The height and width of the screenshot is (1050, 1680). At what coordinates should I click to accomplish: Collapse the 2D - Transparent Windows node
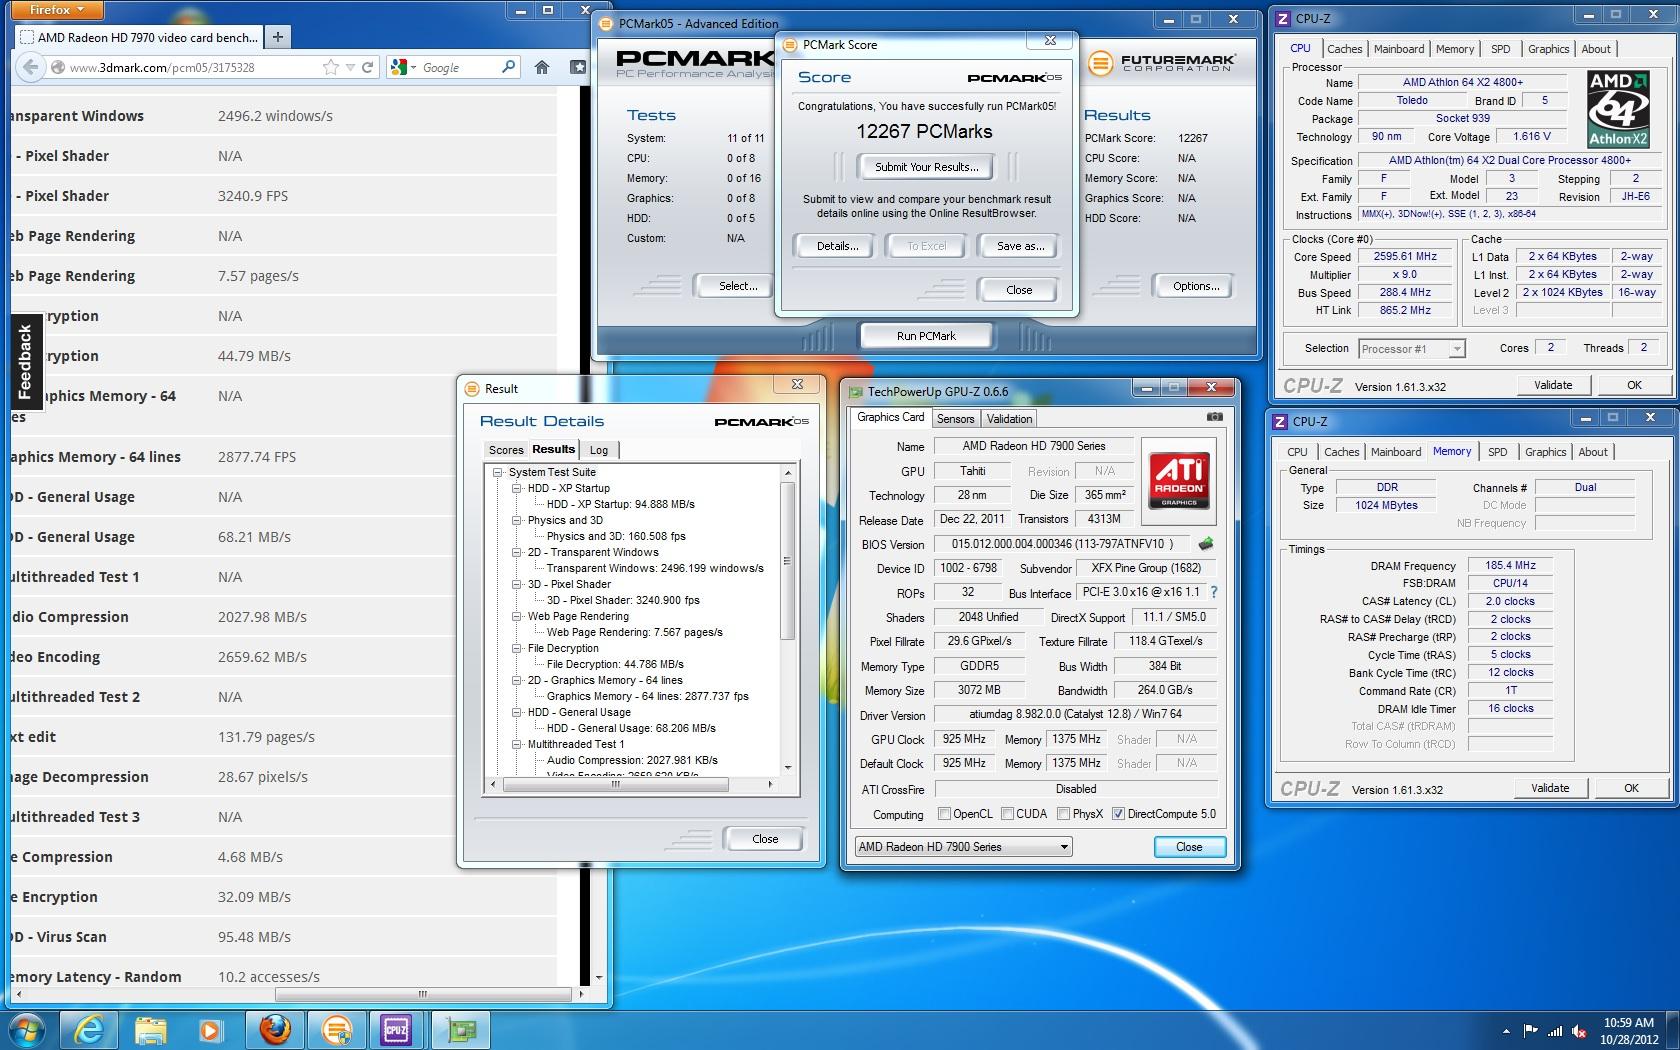pos(517,552)
